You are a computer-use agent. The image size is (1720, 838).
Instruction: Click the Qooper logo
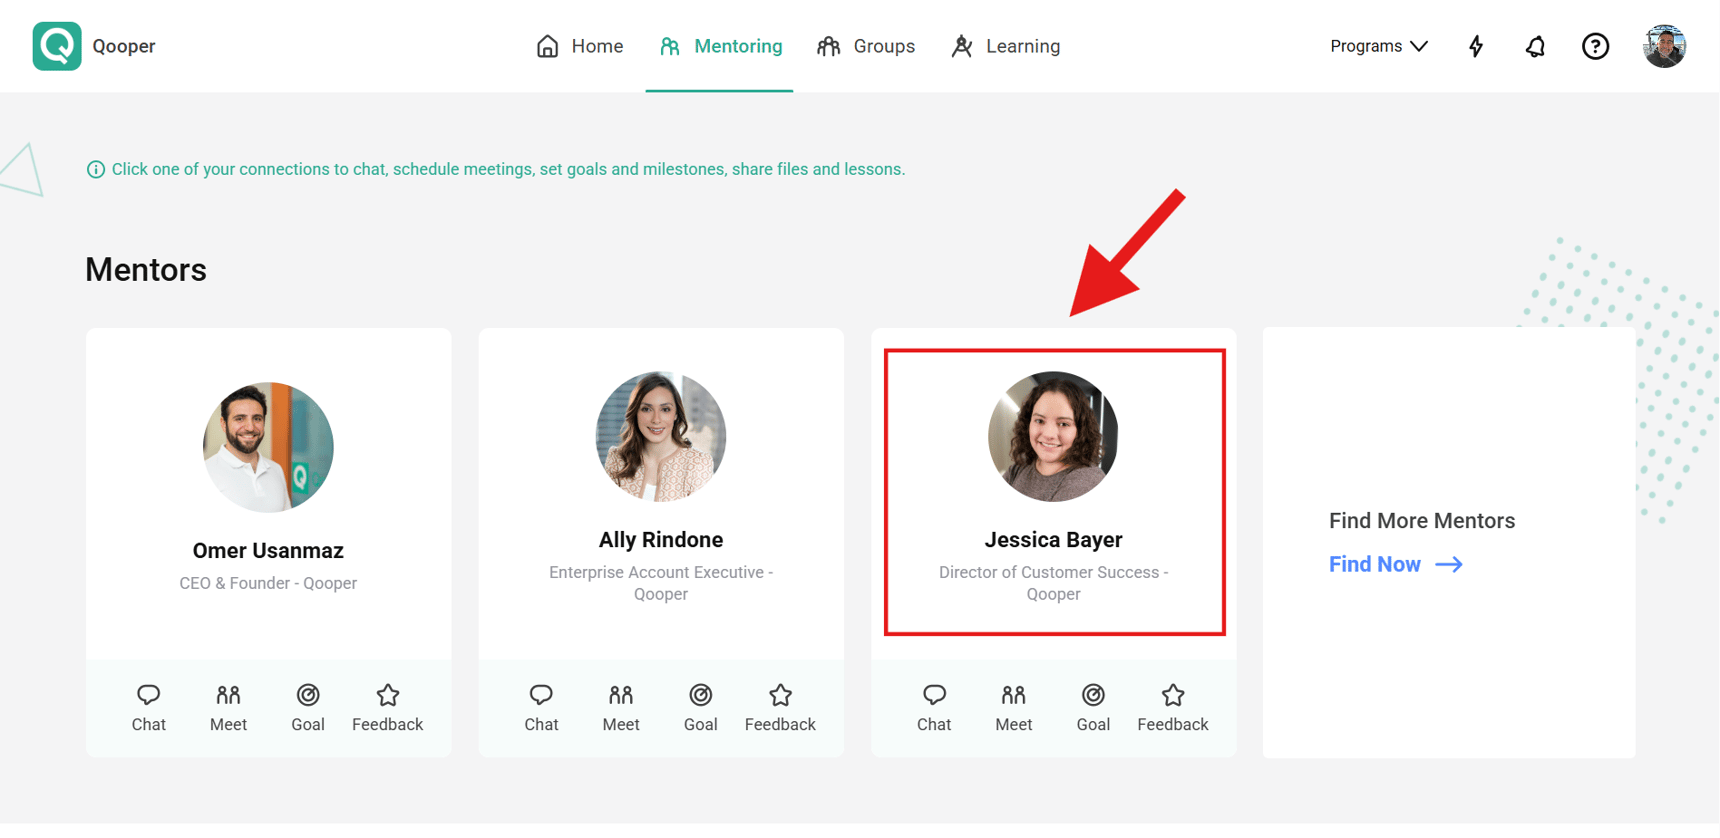[57, 46]
